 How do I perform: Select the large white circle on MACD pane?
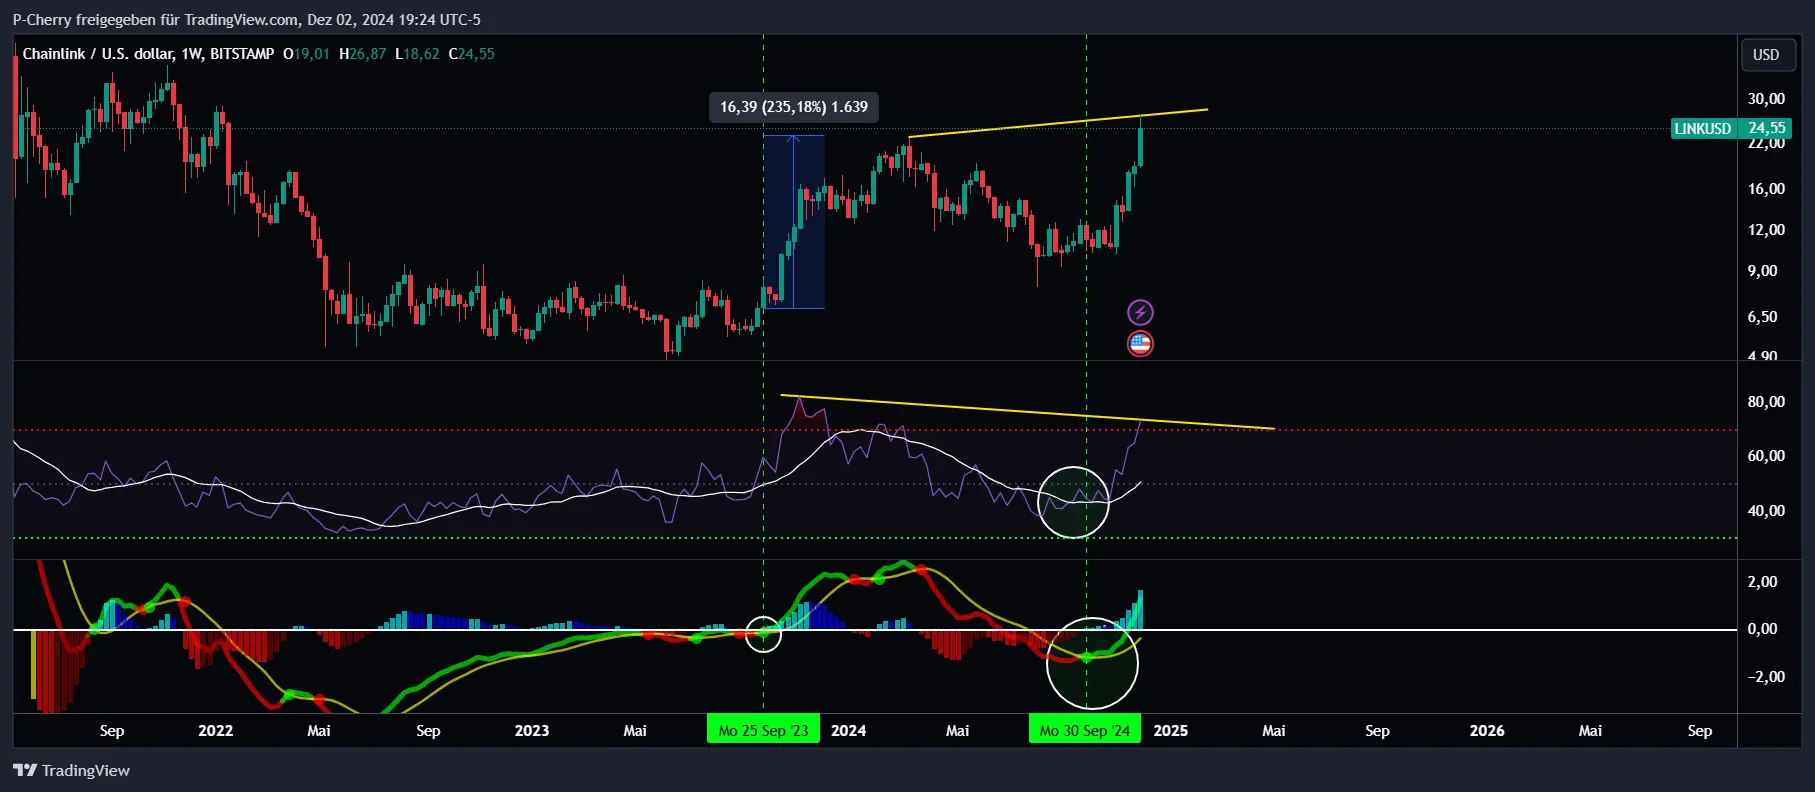(1092, 664)
